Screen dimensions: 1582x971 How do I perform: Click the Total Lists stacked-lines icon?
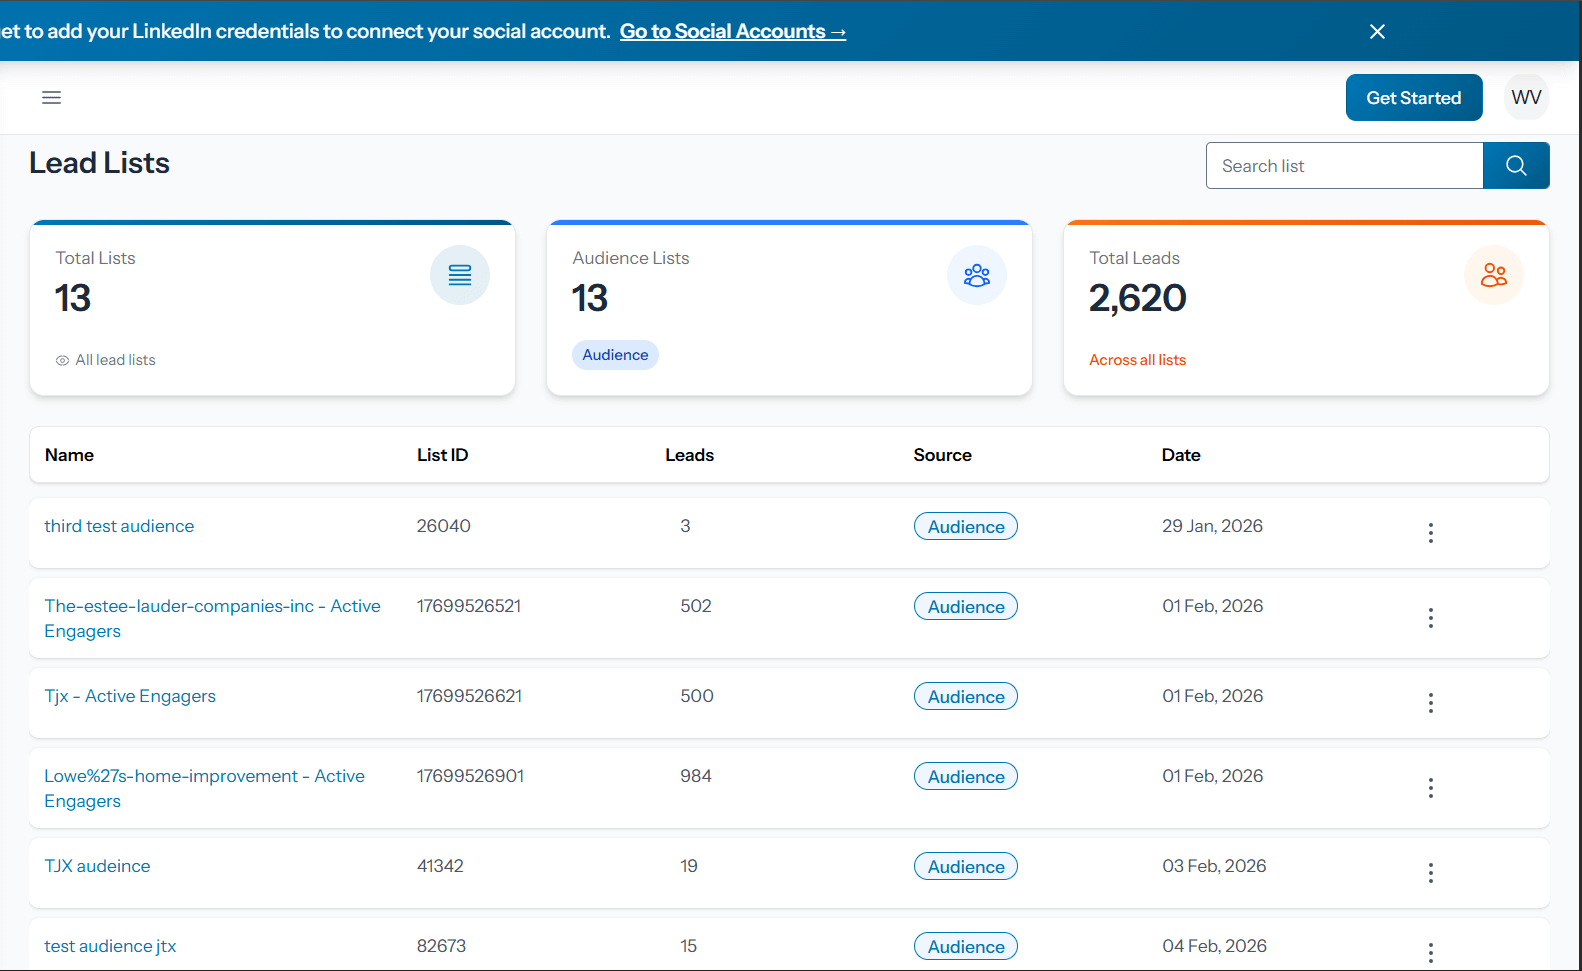point(460,275)
